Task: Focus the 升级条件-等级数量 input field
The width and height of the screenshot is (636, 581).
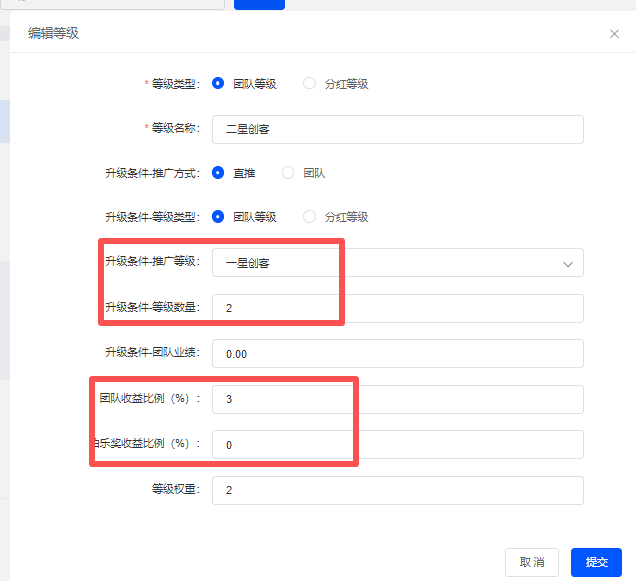Action: [x=397, y=308]
